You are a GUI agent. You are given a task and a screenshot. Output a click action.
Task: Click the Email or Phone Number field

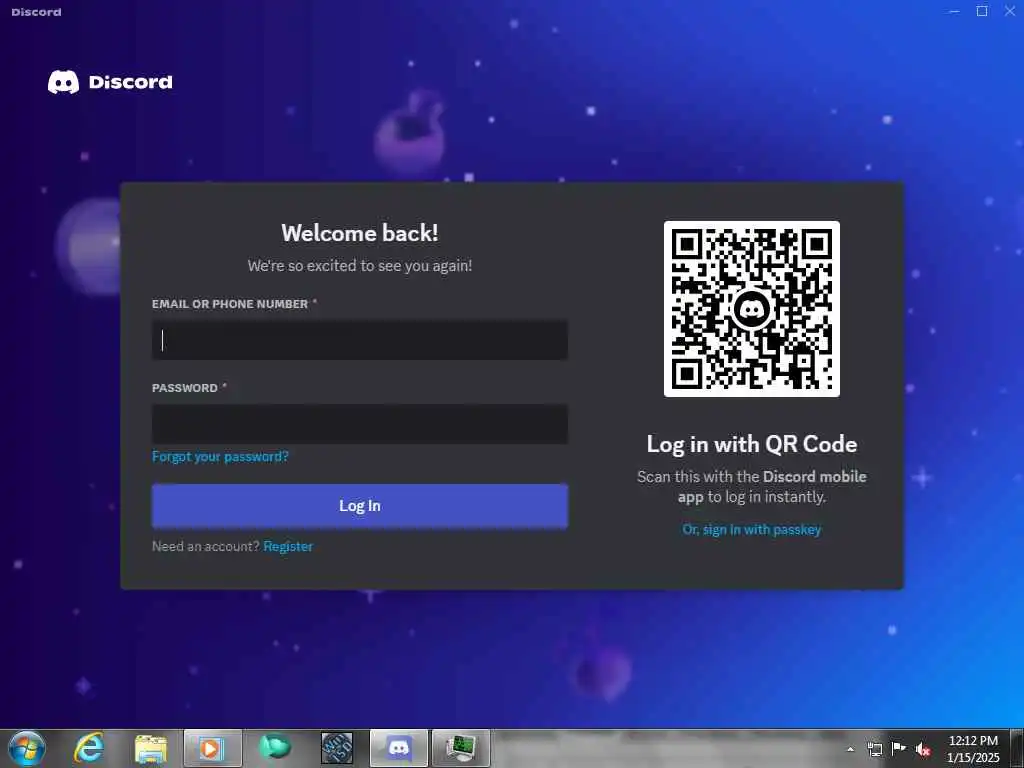(360, 340)
